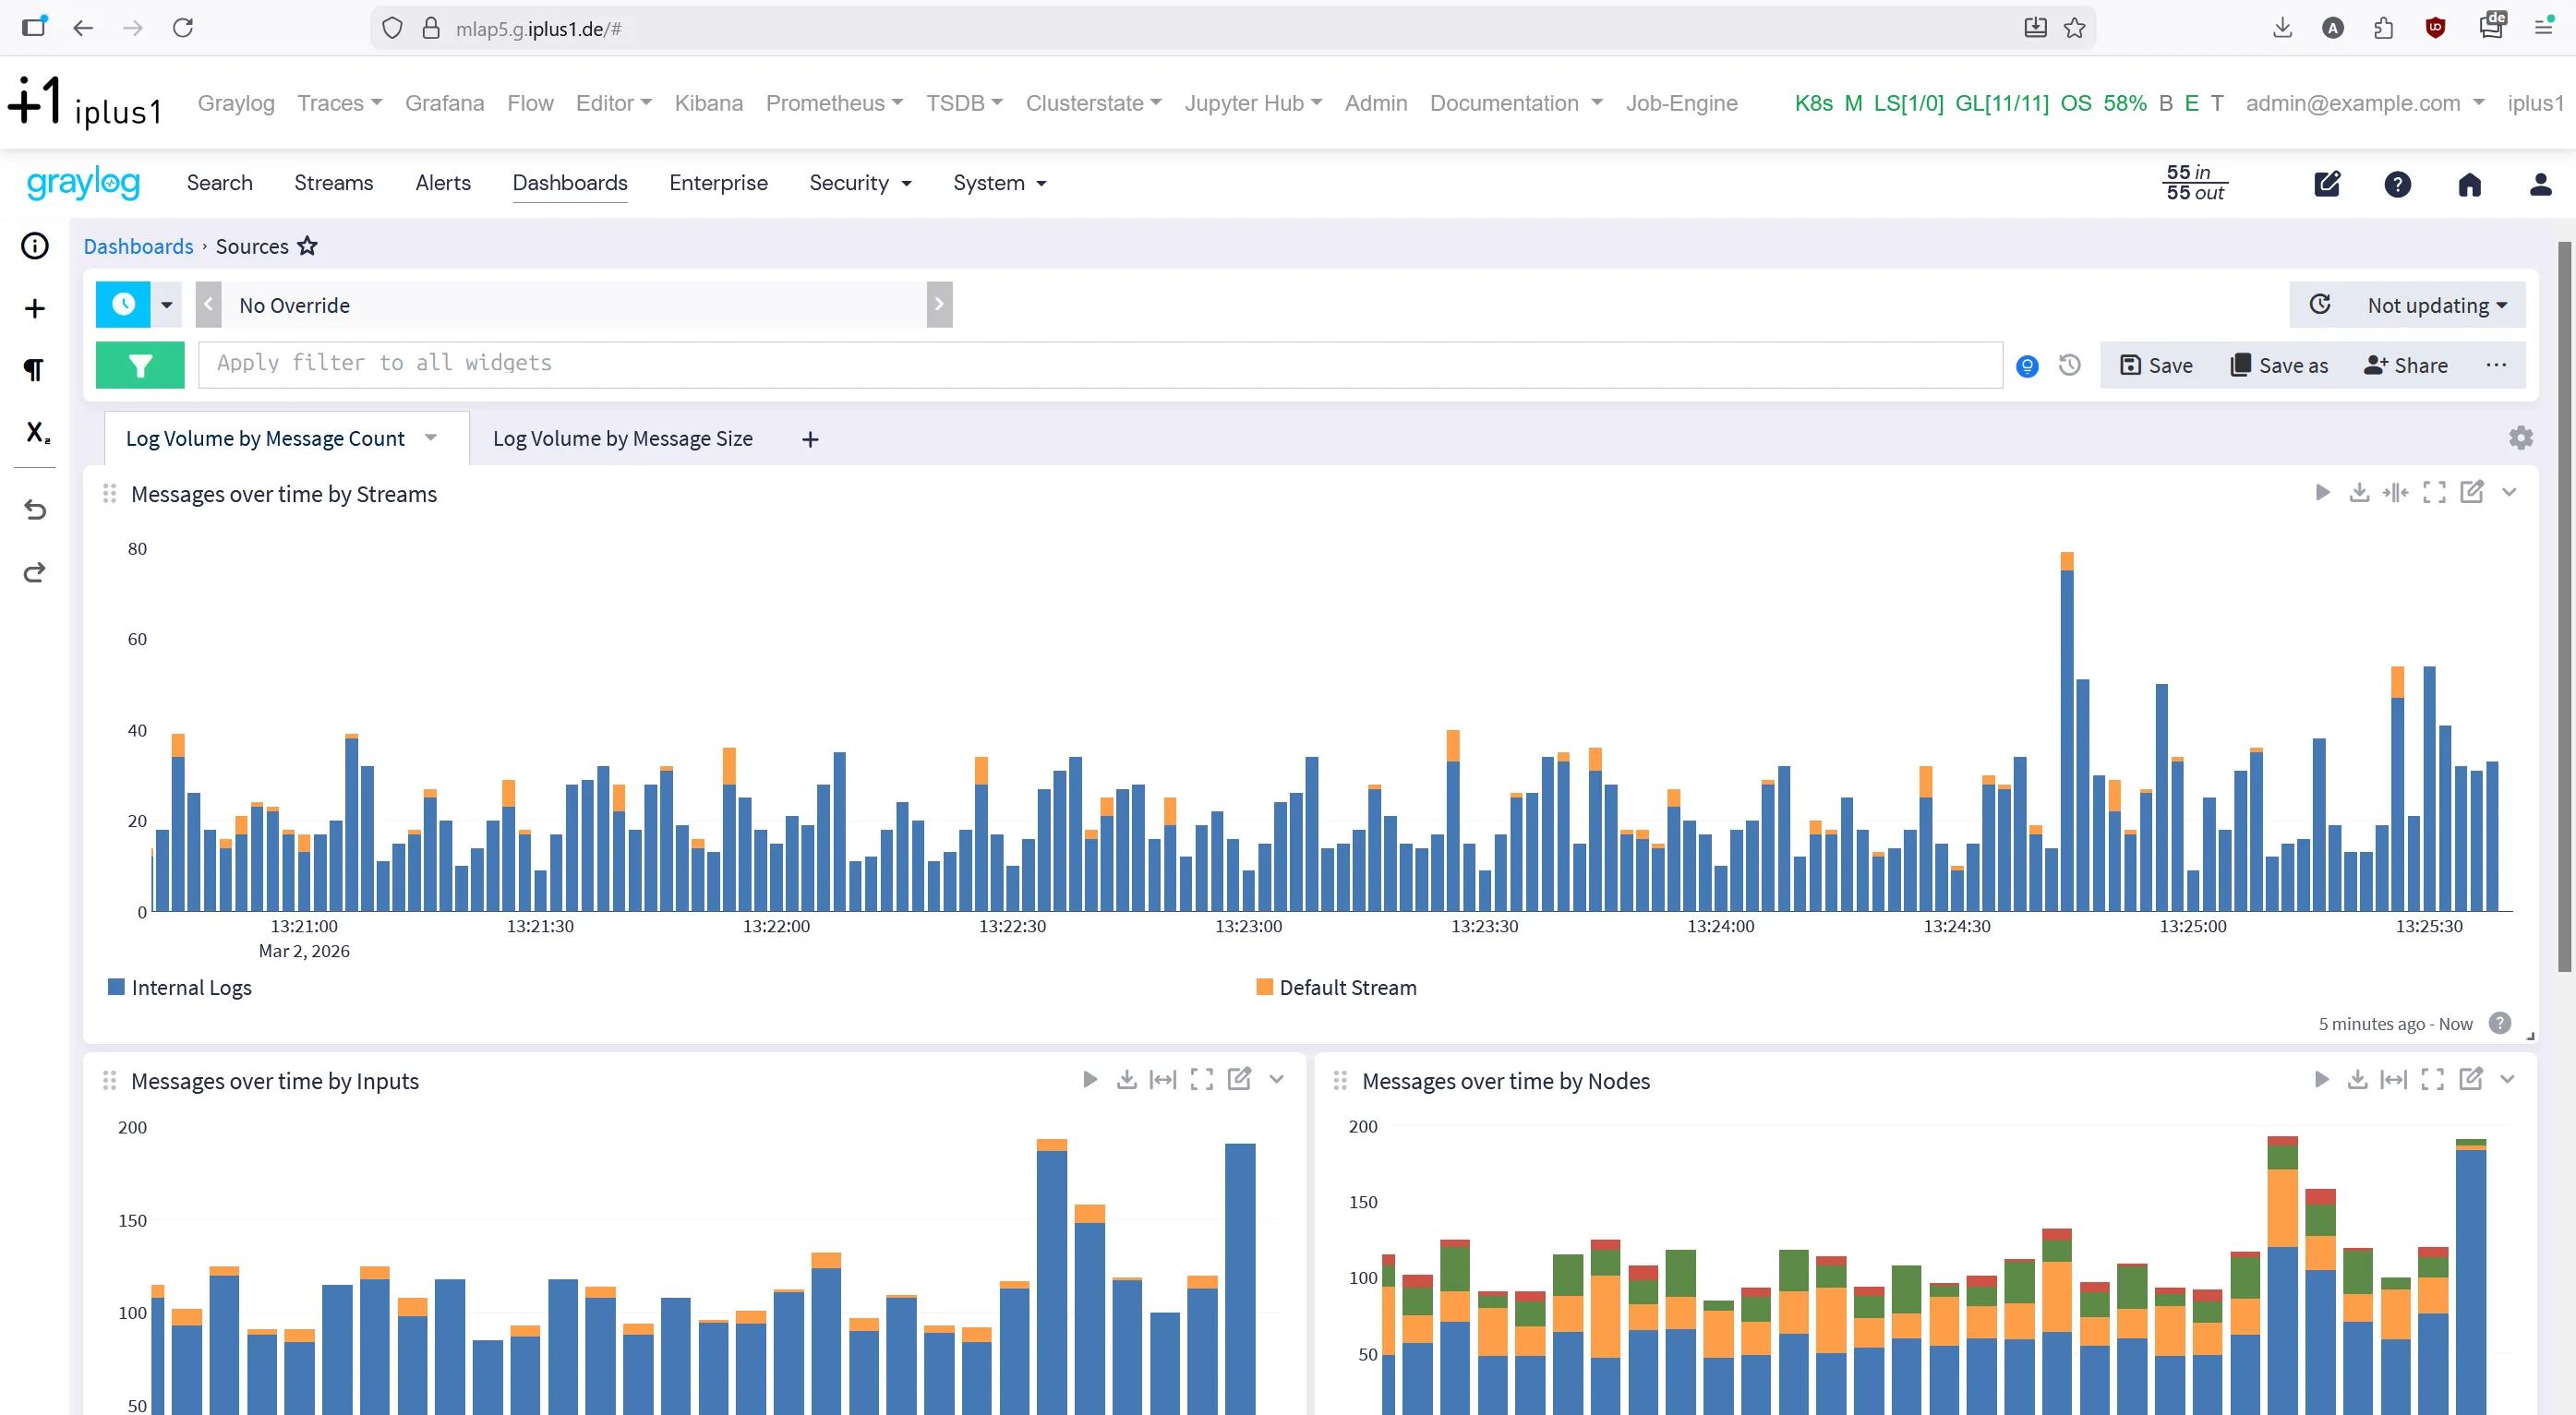
Task: Select the add widget plus icon
Action: [34, 307]
